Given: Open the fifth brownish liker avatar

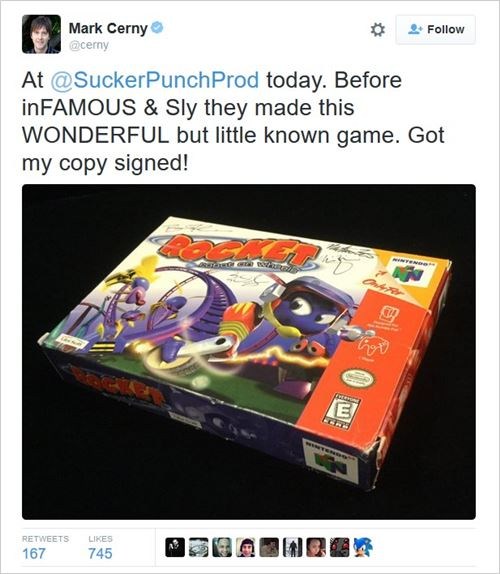Looking at the screenshot, I should point(269,548).
